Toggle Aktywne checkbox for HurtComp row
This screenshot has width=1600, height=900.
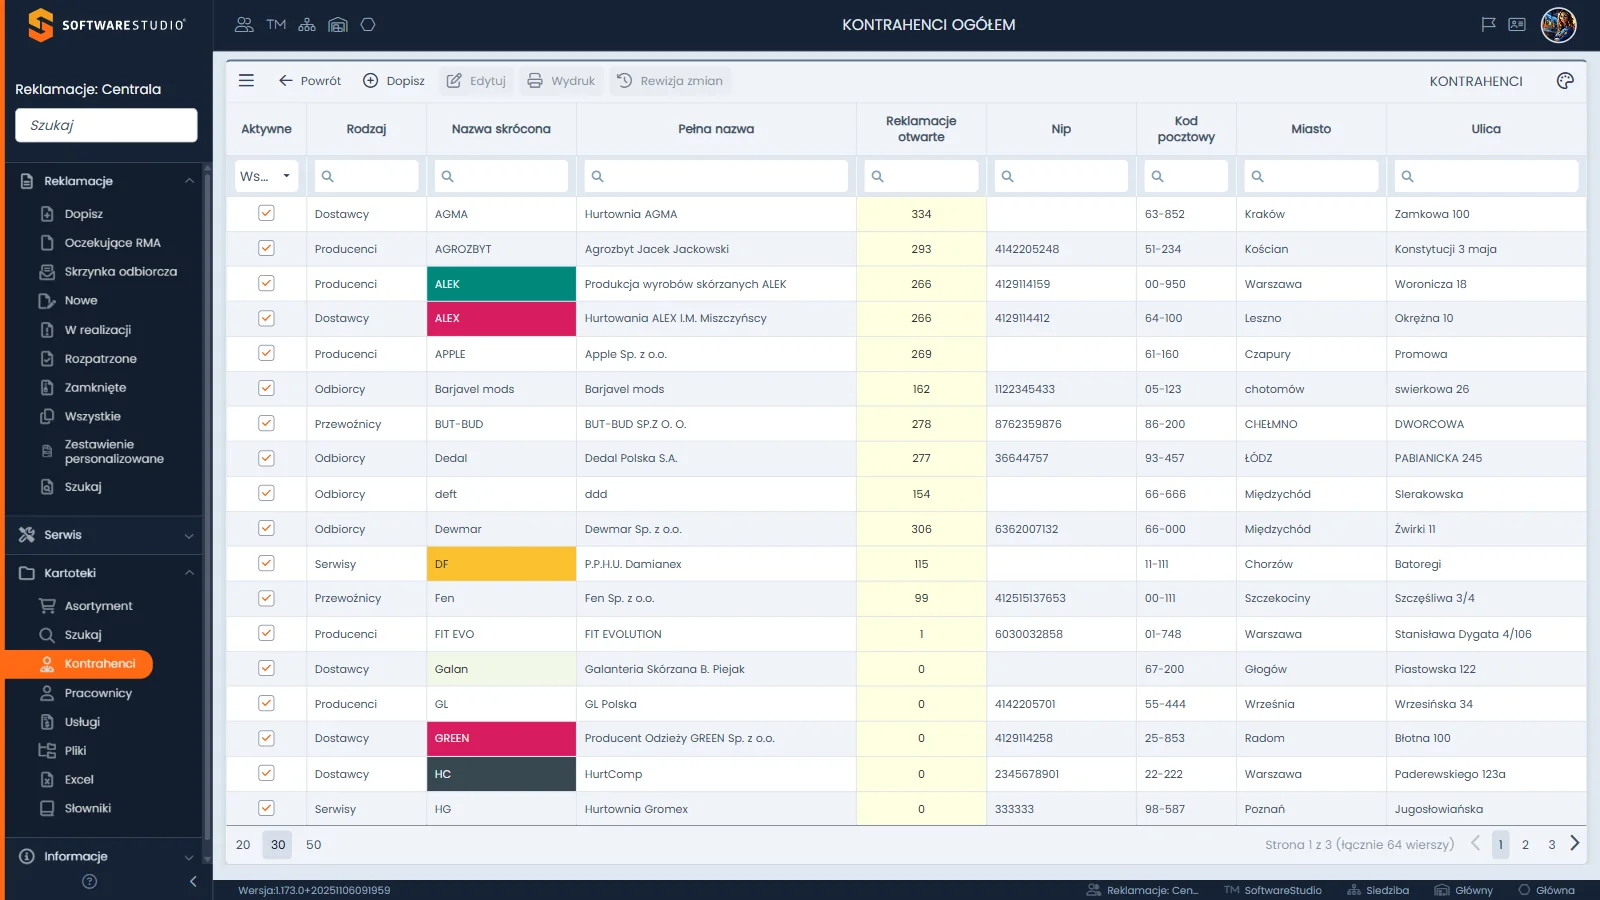click(266, 773)
